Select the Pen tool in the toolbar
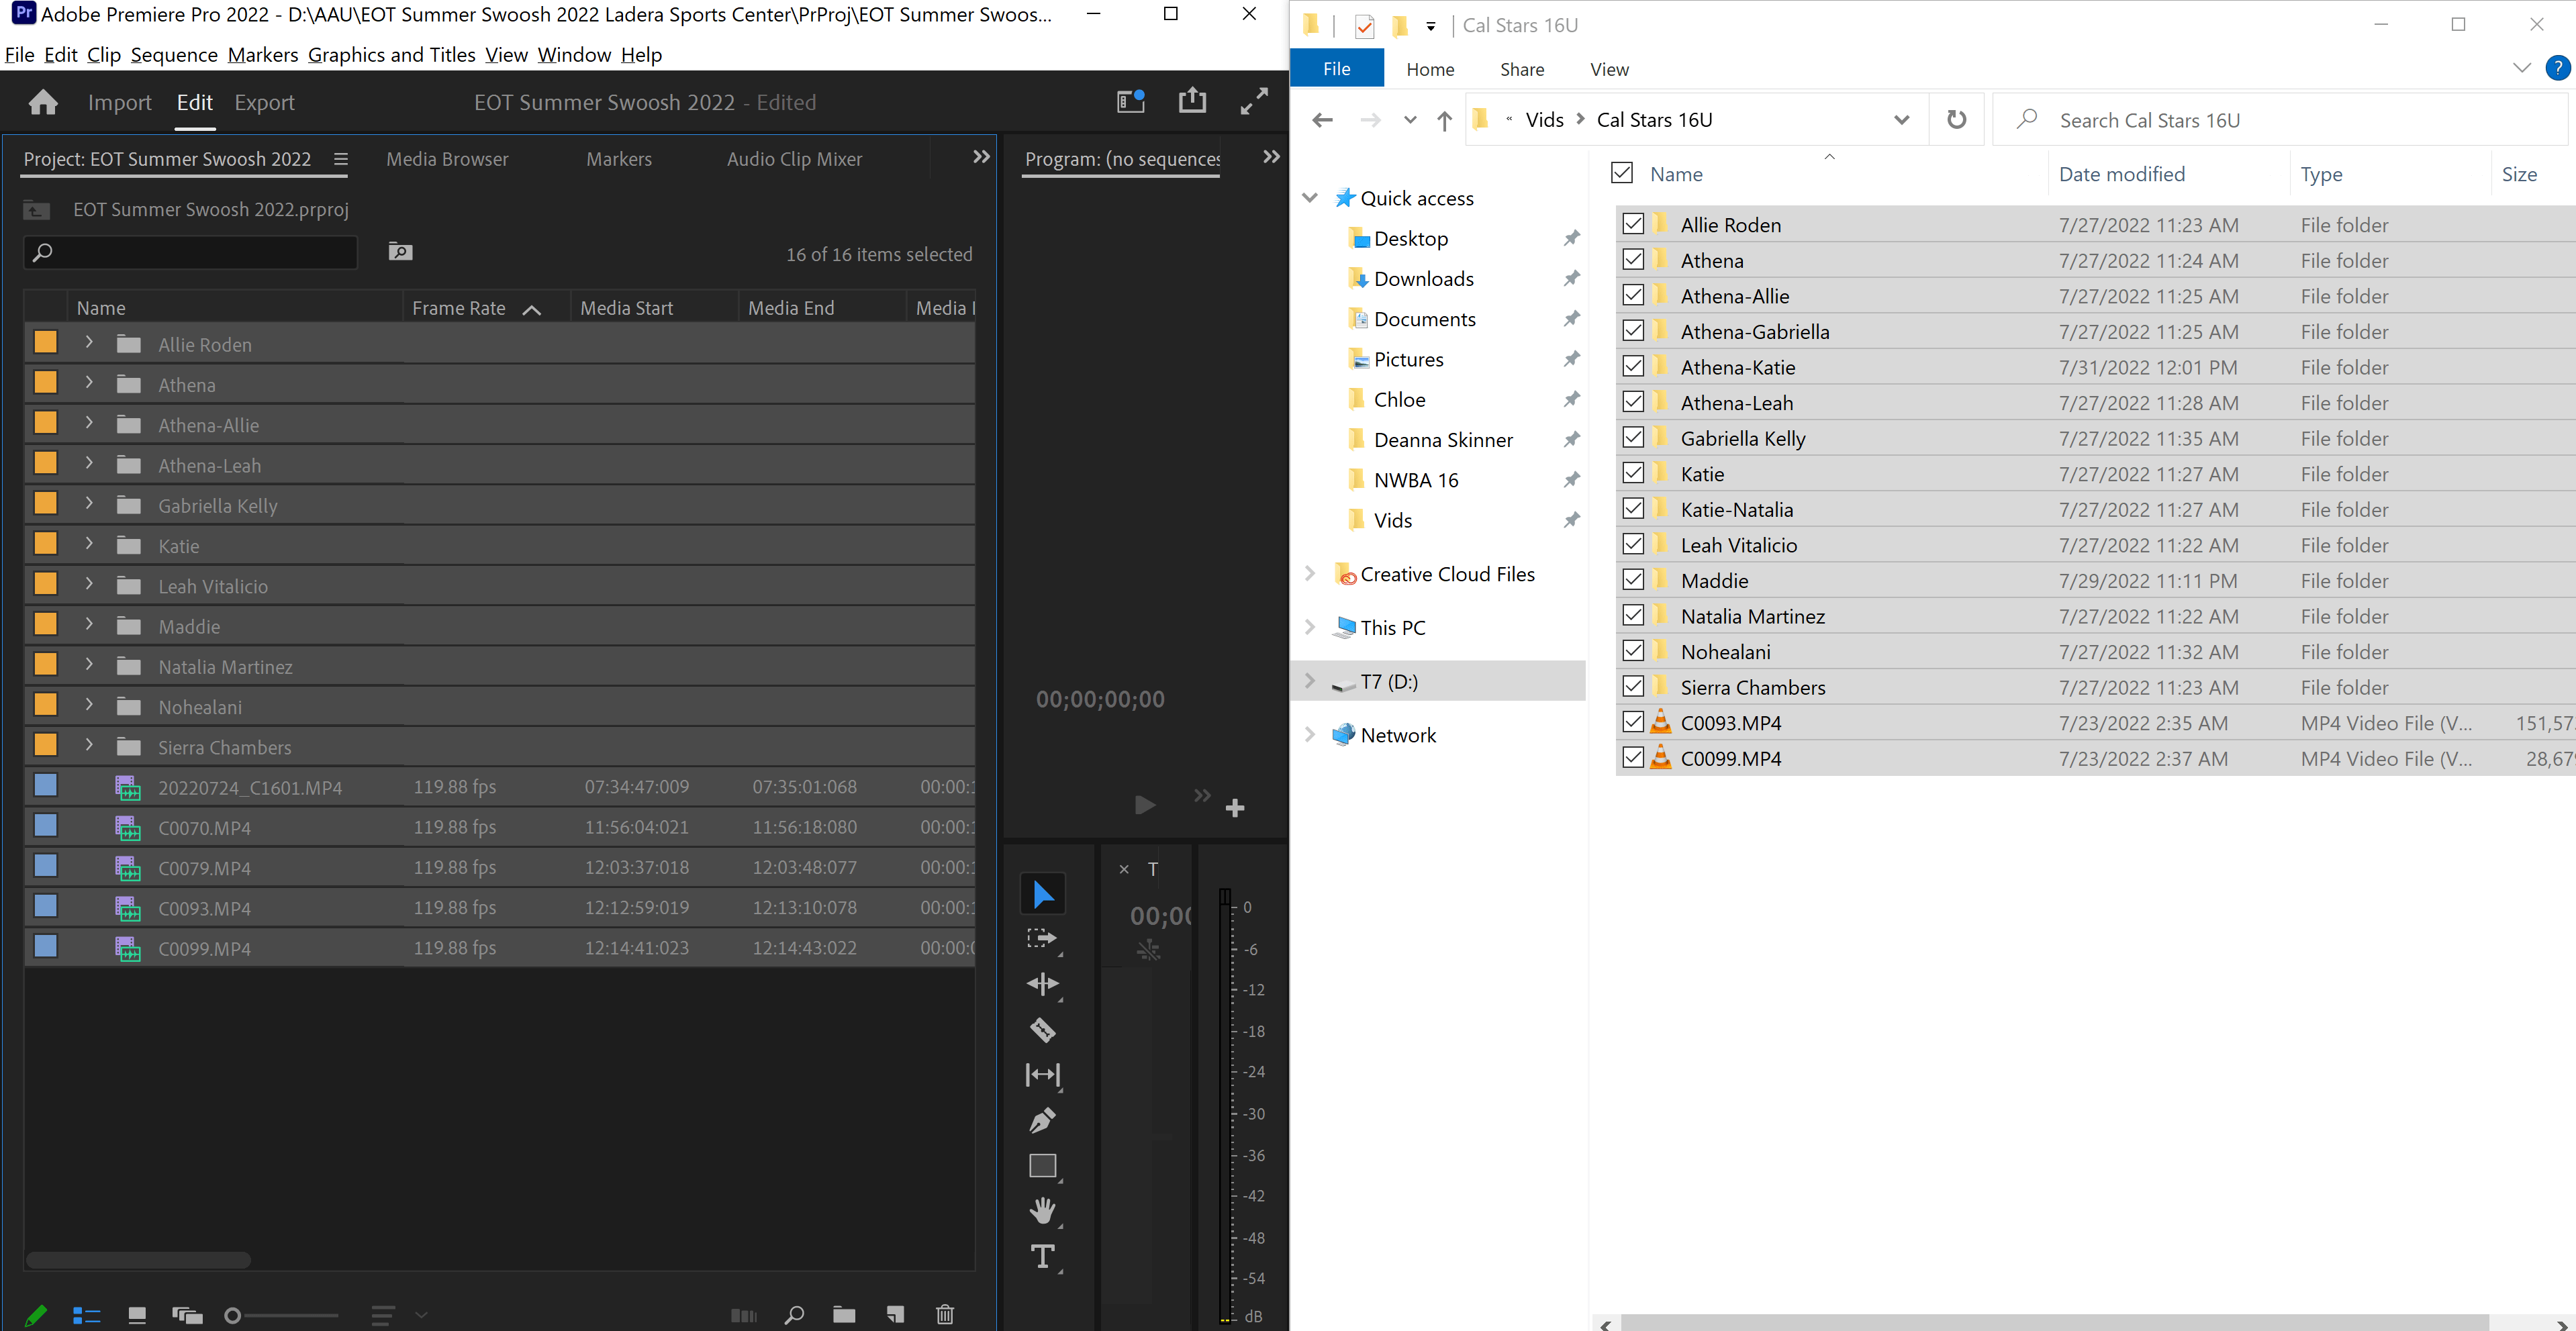The image size is (2576, 1331). point(1042,1121)
